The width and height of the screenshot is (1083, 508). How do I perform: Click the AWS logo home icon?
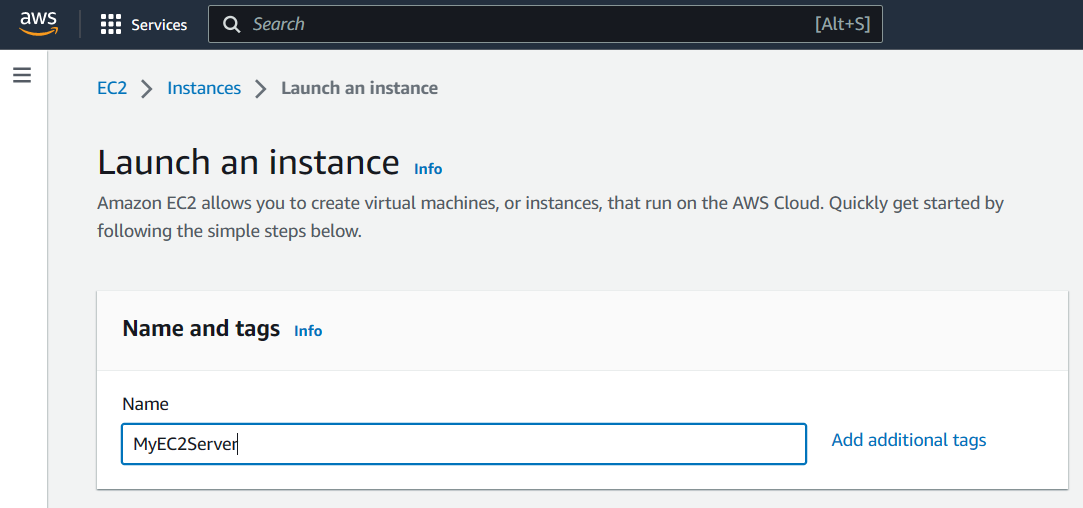point(38,24)
